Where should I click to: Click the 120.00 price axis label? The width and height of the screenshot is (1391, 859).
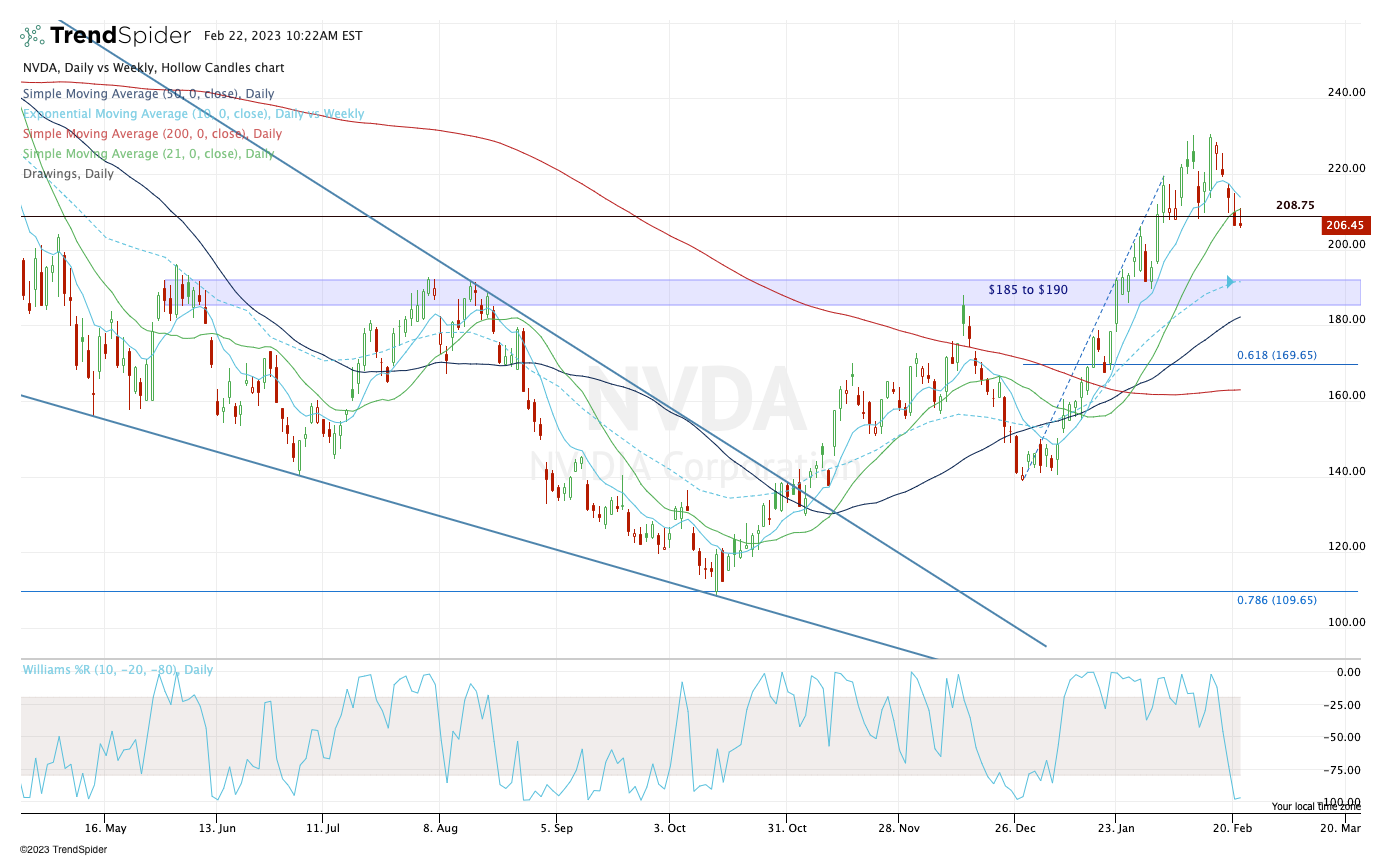pos(1345,546)
